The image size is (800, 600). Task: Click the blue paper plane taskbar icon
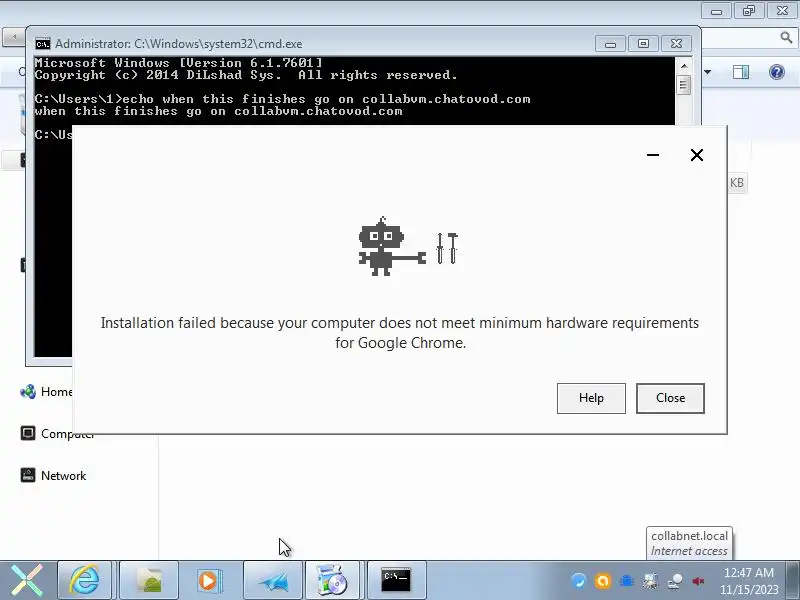click(x=273, y=580)
